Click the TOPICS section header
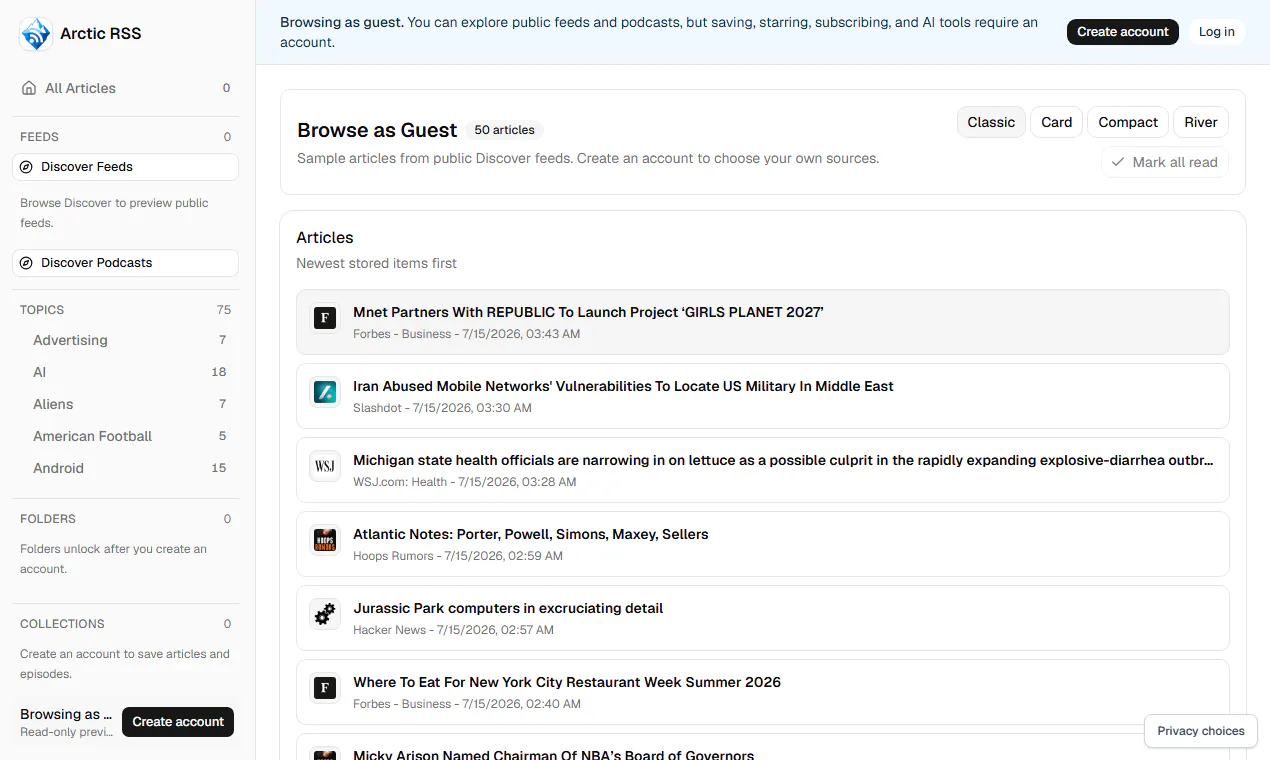This screenshot has height=760, width=1270. pyautogui.click(x=42, y=310)
